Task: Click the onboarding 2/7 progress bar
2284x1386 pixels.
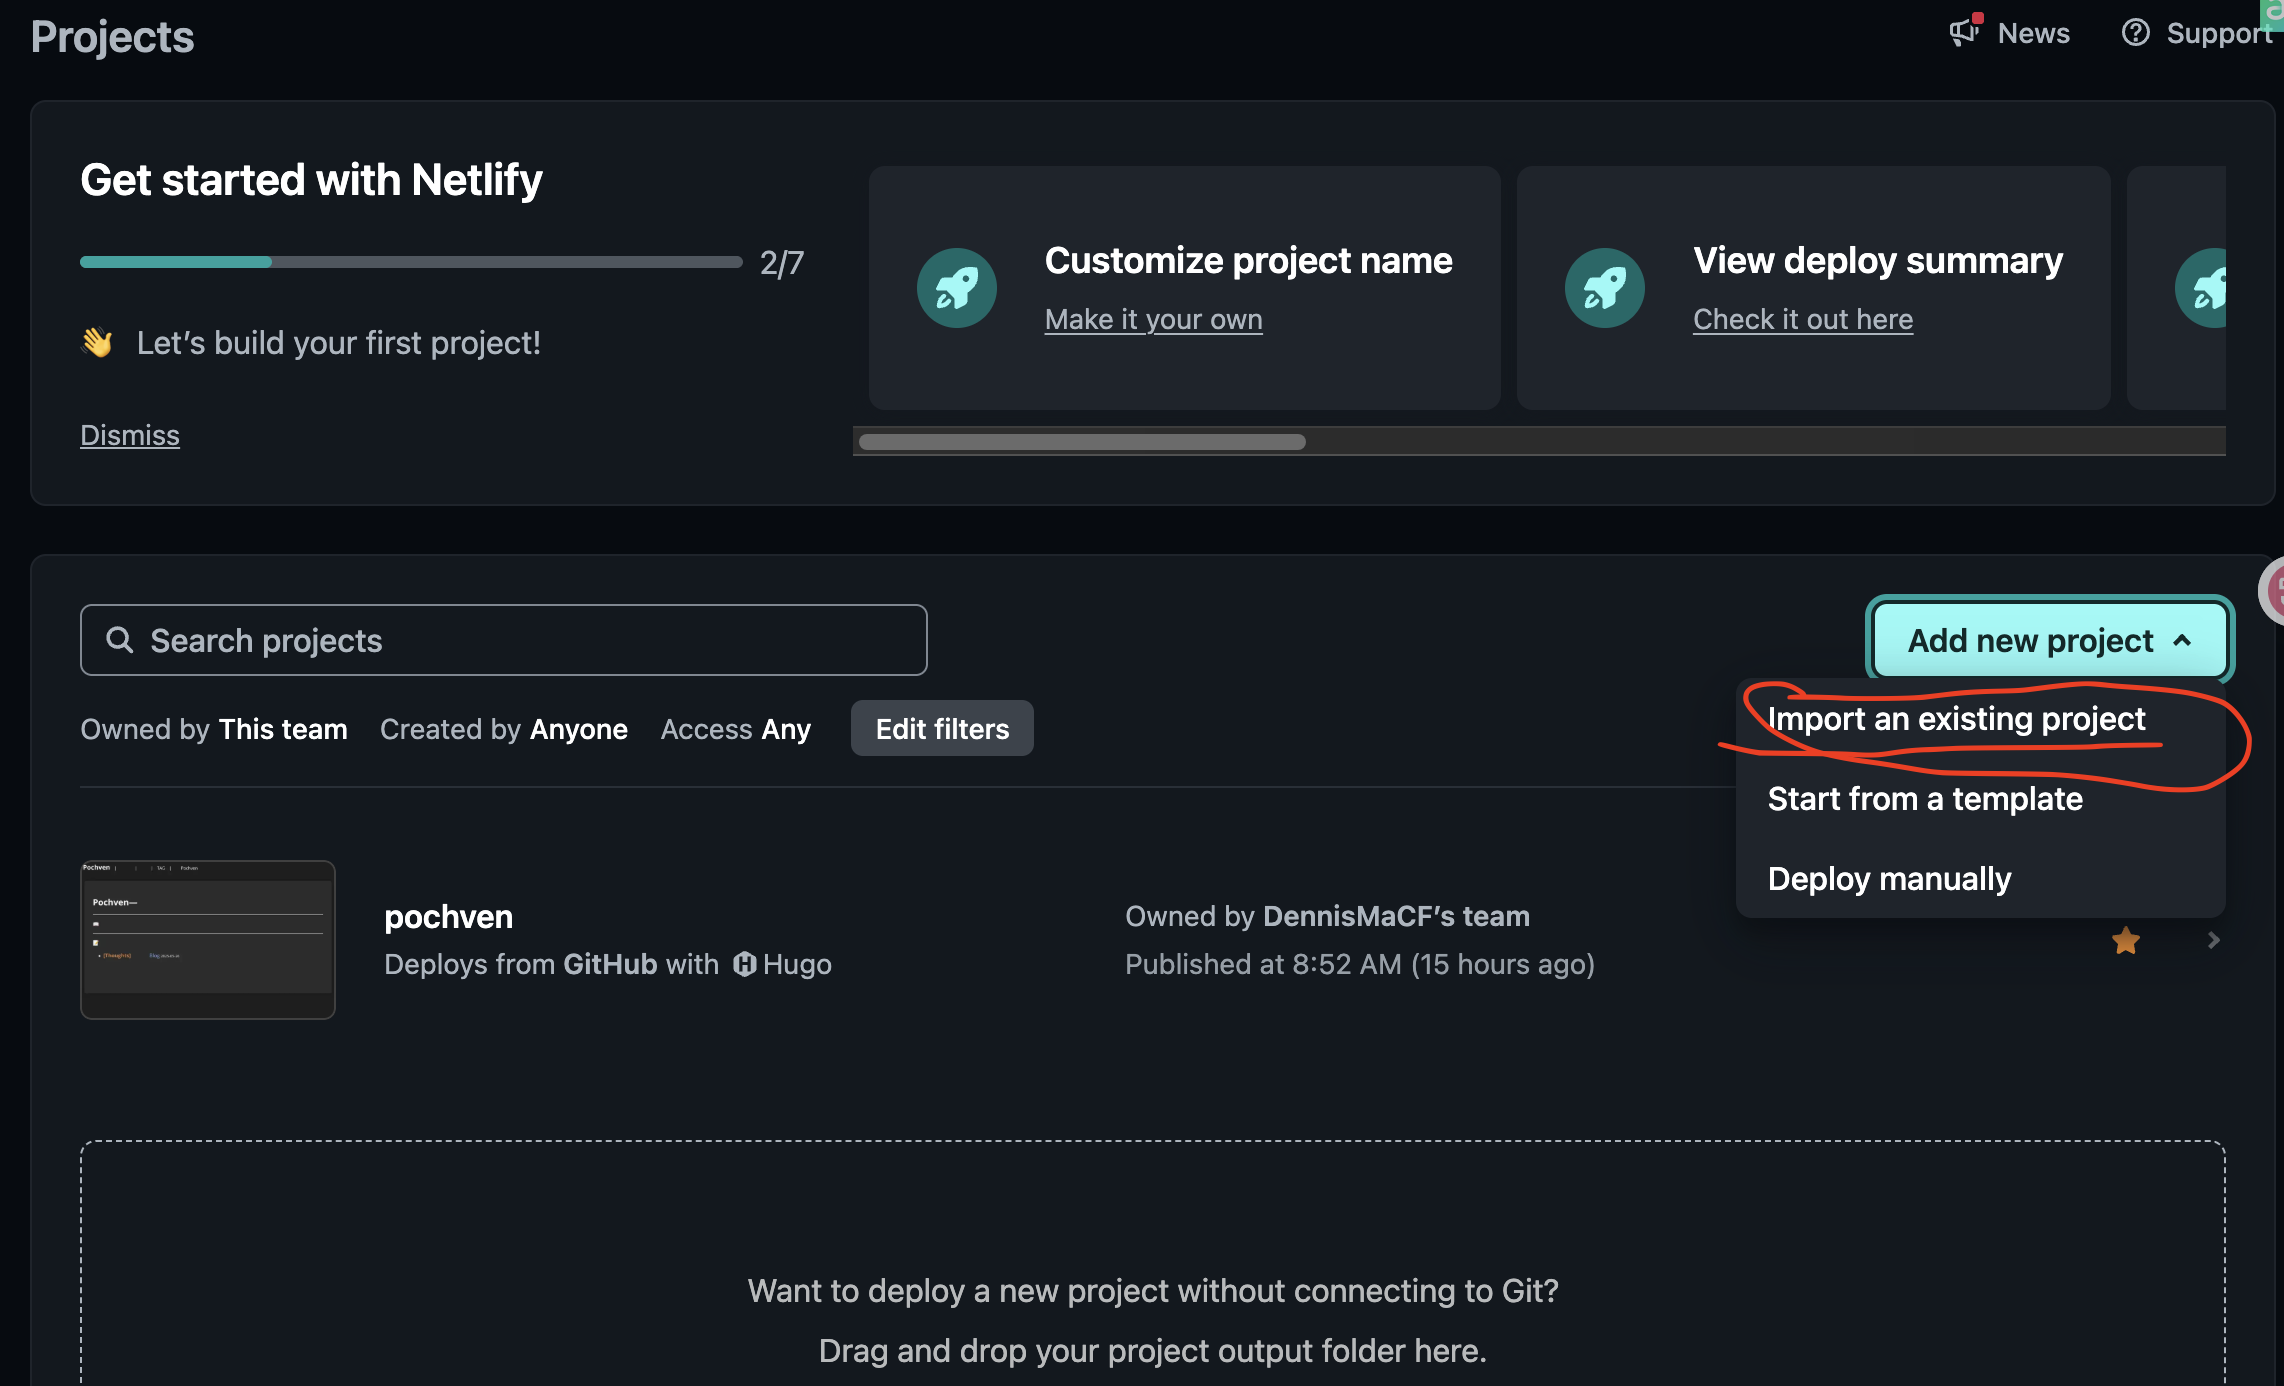Action: (410, 262)
